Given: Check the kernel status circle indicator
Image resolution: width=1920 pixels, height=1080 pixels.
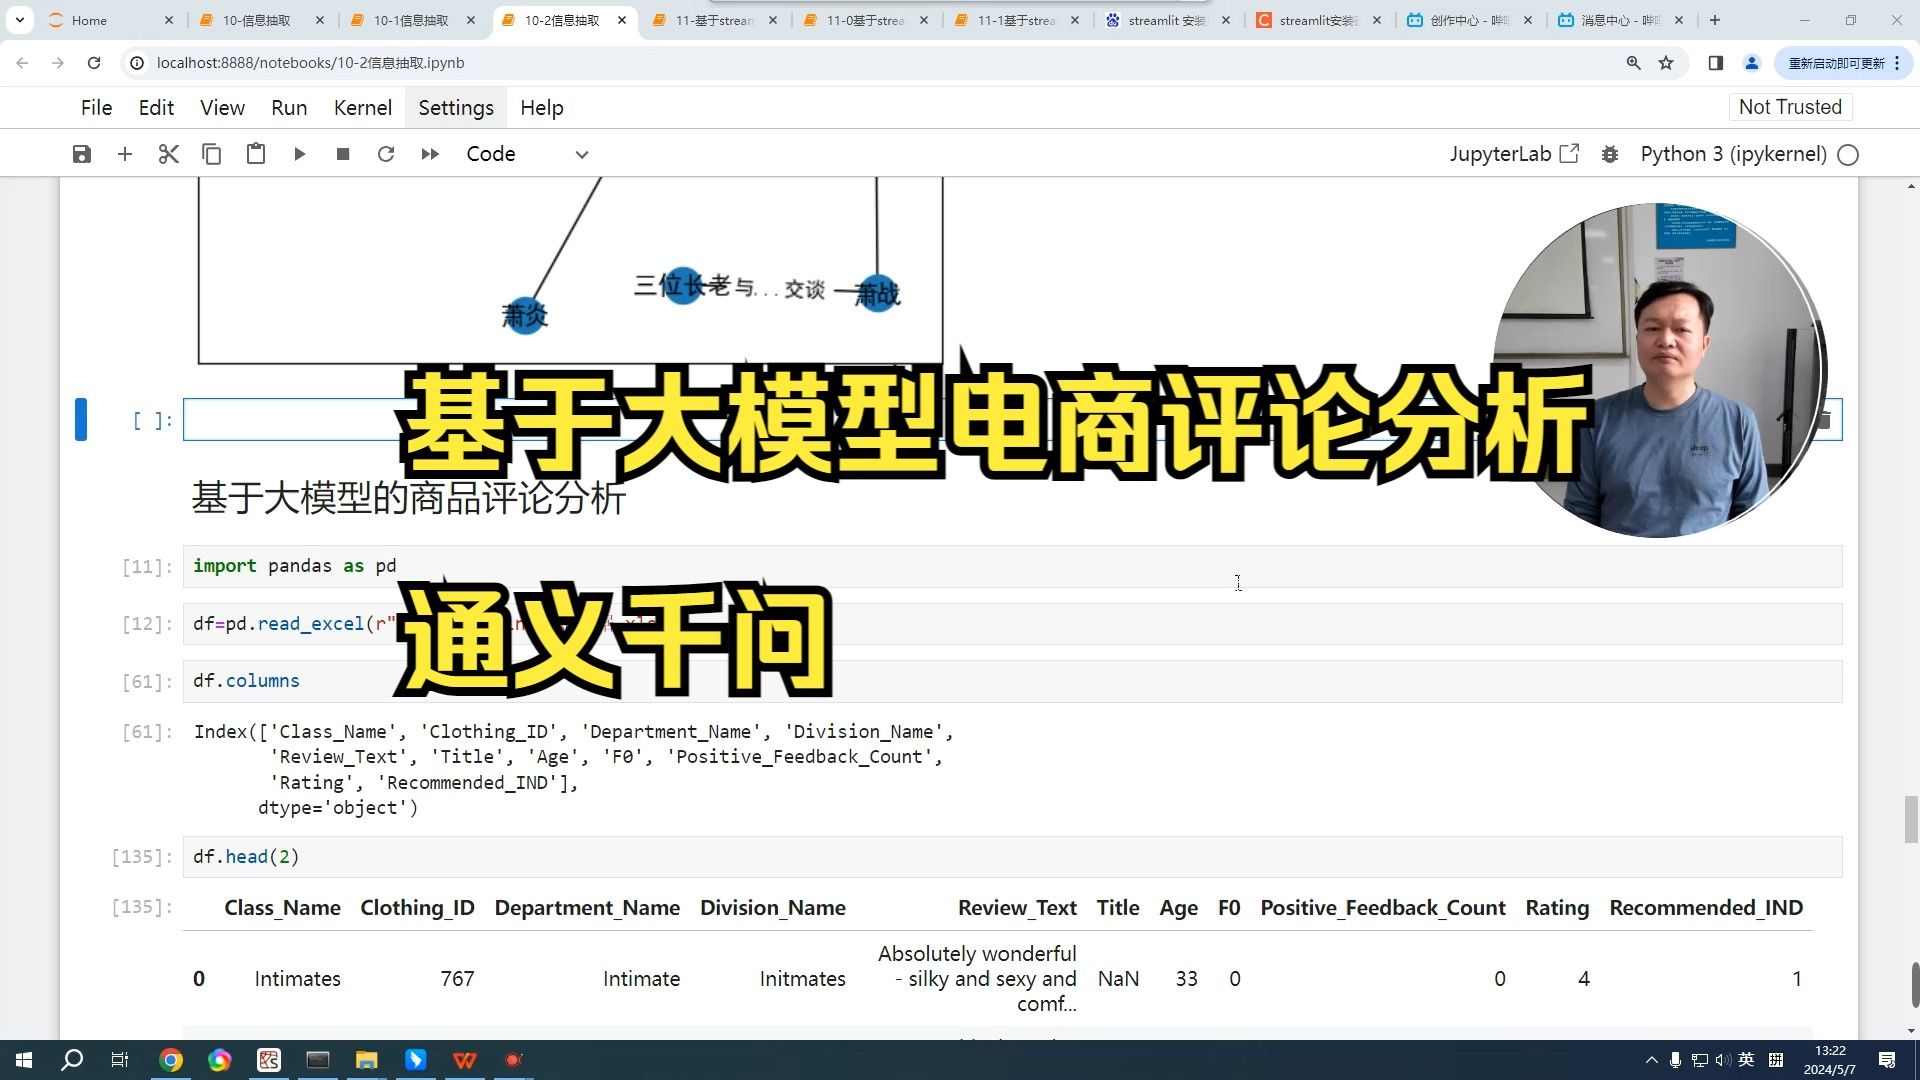Looking at the screenshot, I should pyautogui.click(x=1848, y=155).
